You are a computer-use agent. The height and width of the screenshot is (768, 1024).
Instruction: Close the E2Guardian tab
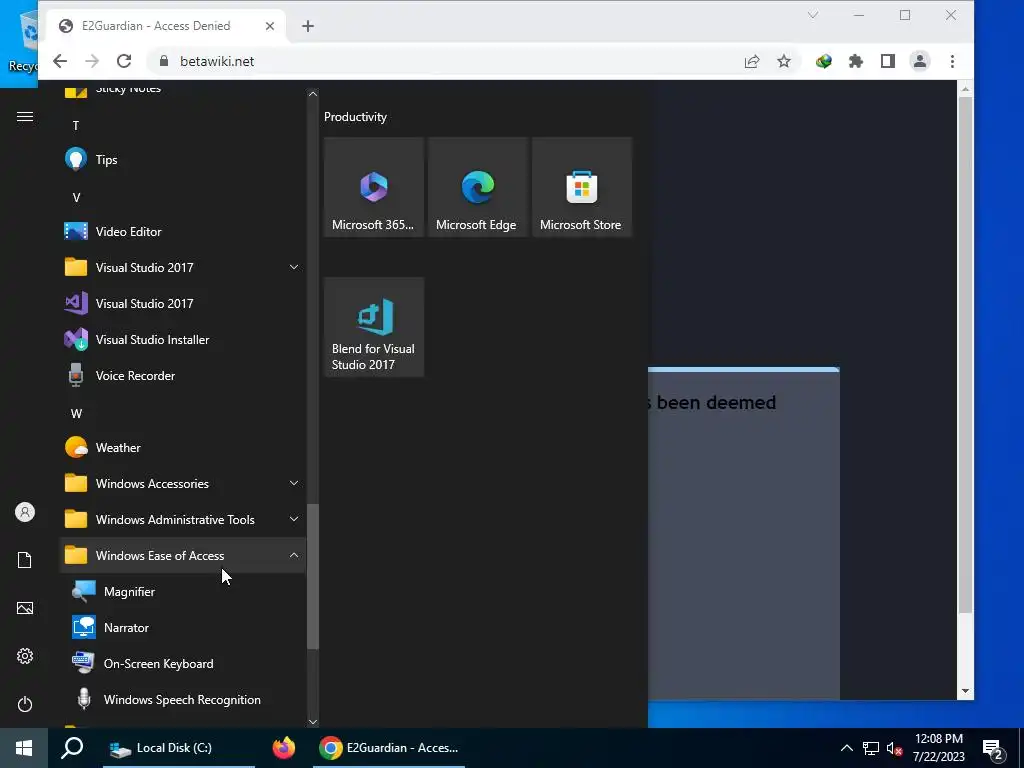[270, 26]
